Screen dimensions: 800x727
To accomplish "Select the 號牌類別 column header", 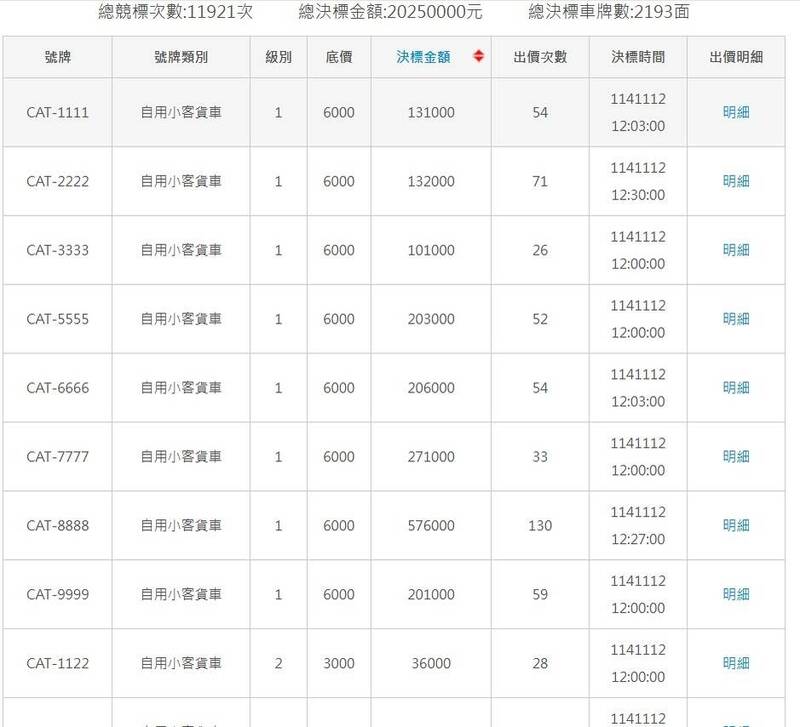I will click(x=181, y=57).
